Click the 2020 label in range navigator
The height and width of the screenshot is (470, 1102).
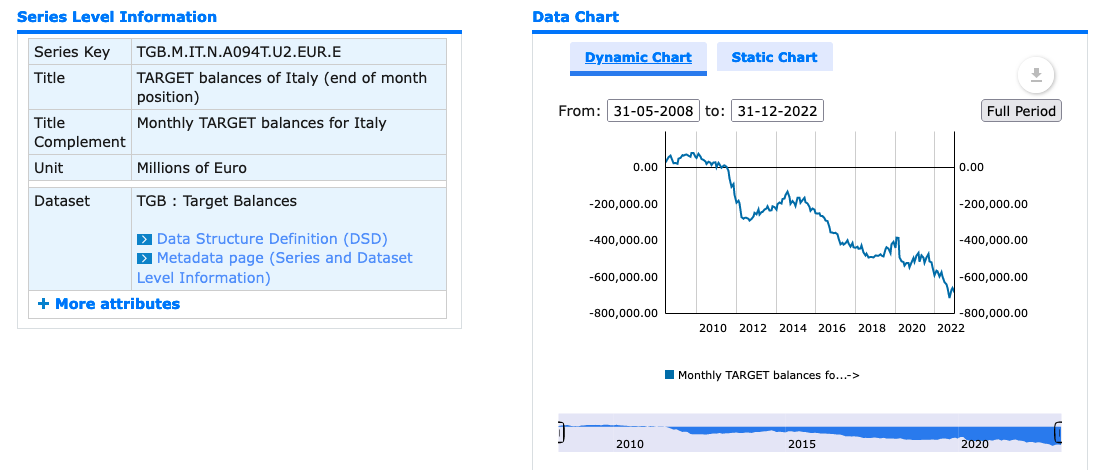975,445
